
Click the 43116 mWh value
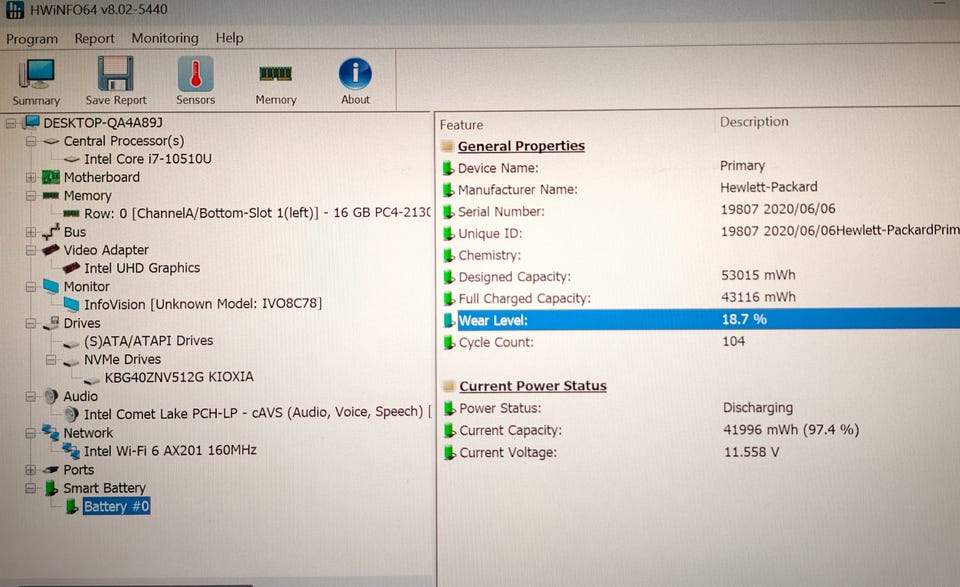(758, 297)
